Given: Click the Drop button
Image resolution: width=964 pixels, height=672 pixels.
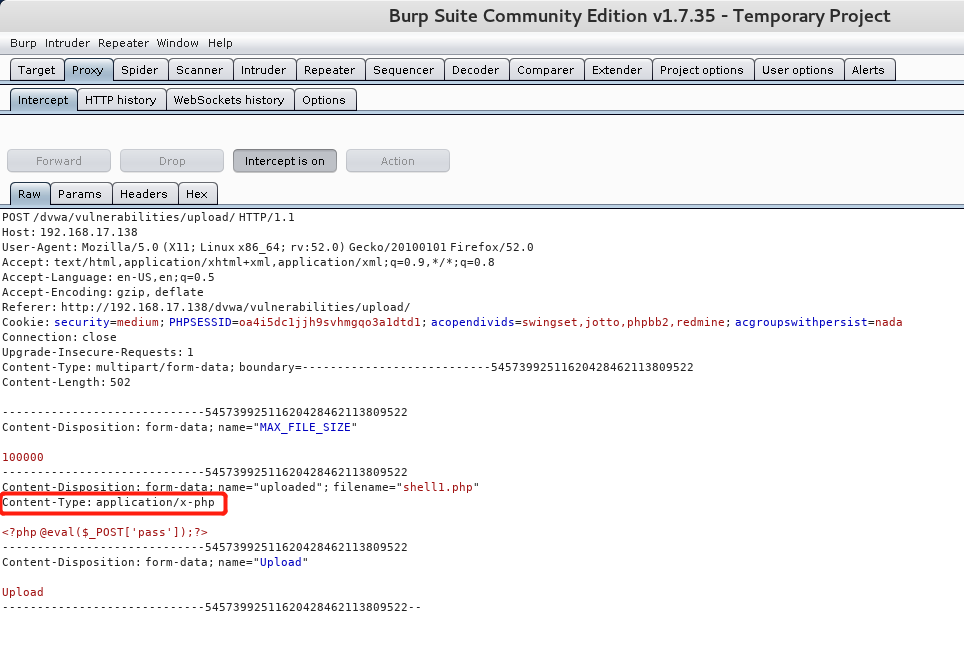Looking at the screenshot, I should [x=172, y=161].
